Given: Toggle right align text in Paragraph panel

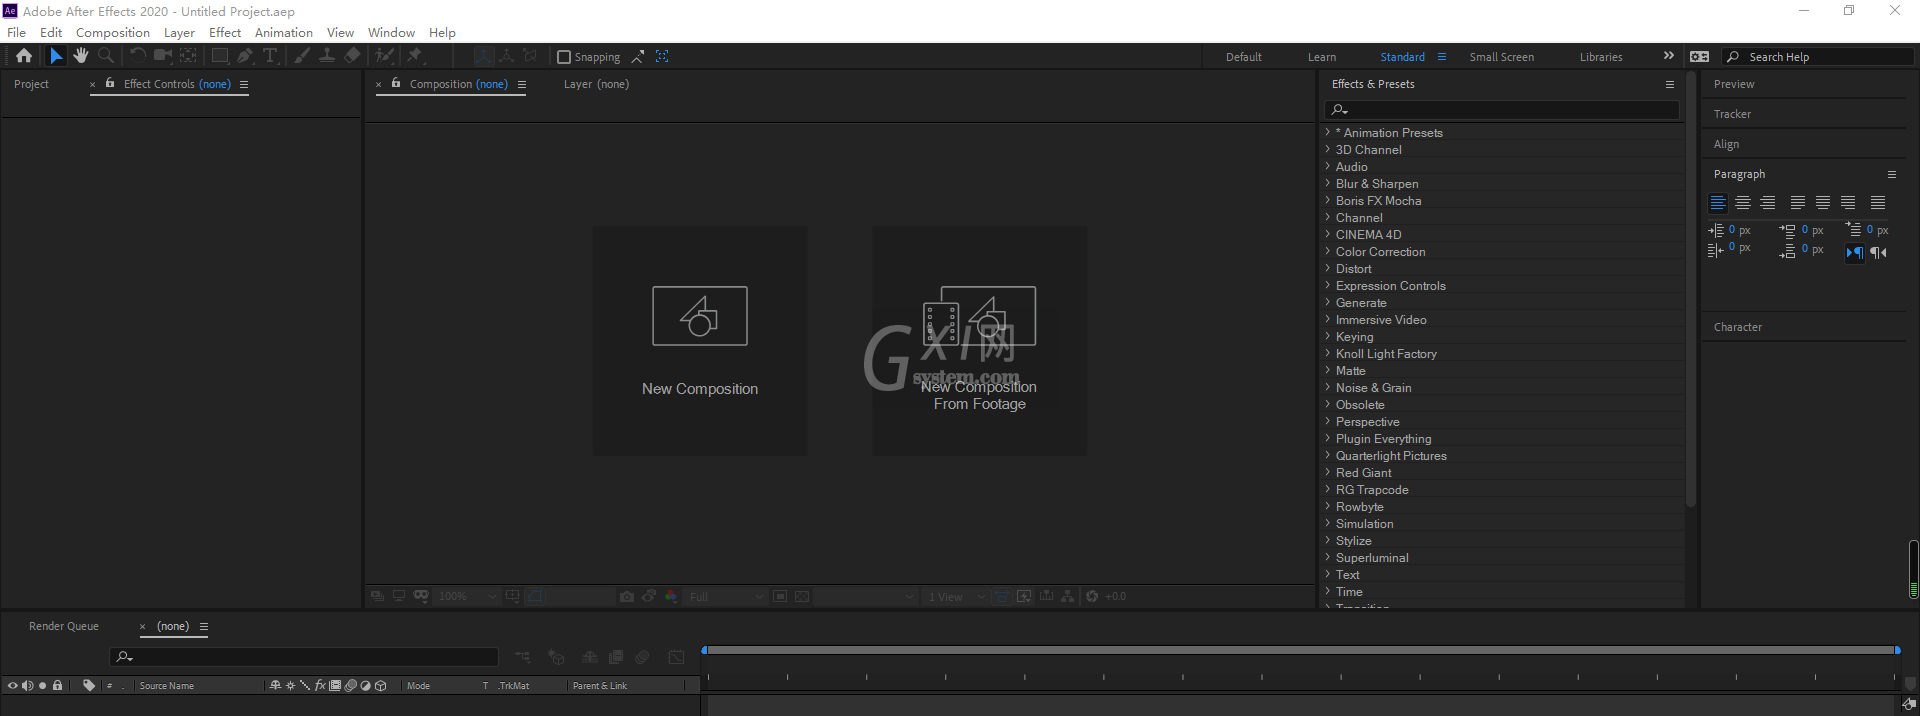Looking at the screenshot, I should tap(1768, 202).
